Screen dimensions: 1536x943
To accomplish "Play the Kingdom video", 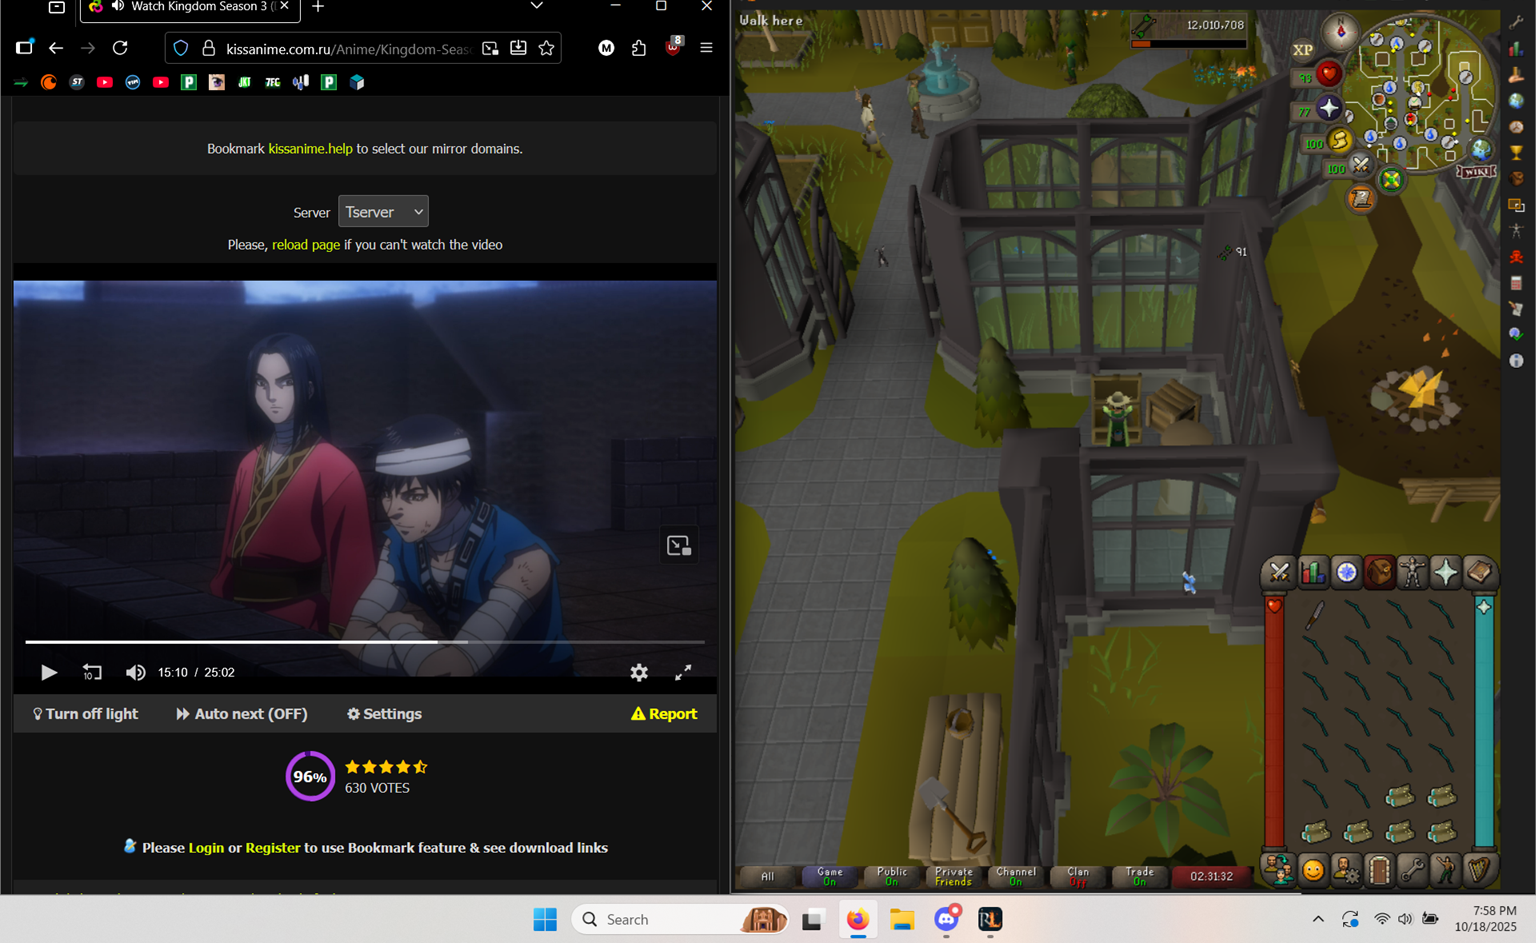I will pyautogui.click(x=48, y=673).
